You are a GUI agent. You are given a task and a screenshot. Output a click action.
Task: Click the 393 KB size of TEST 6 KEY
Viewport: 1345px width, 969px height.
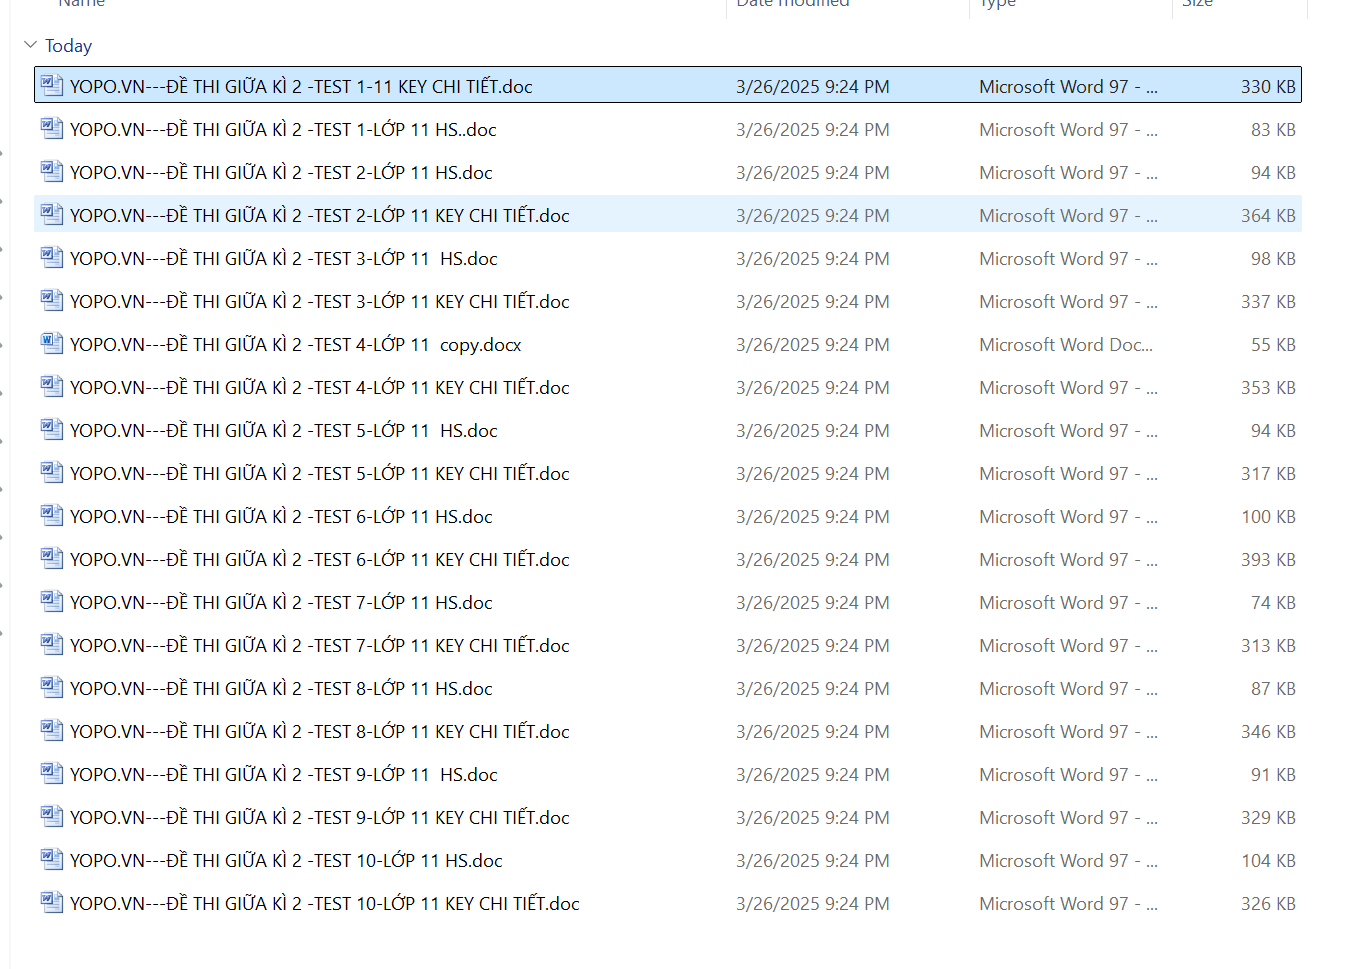click(x=1267, y=560)
